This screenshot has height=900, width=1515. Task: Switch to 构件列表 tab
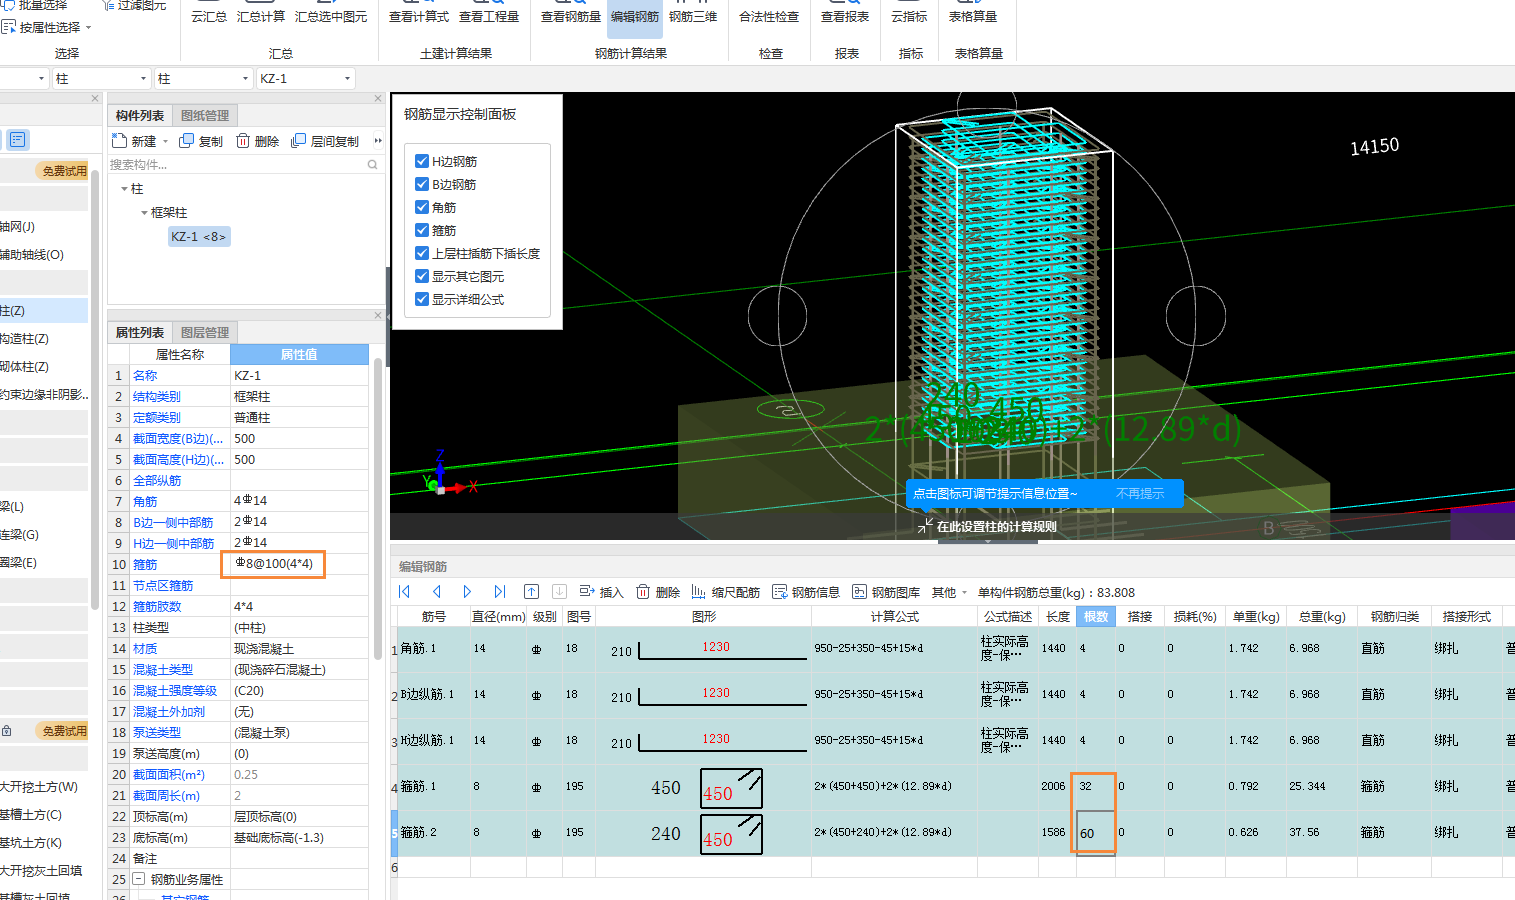point(140,116)
